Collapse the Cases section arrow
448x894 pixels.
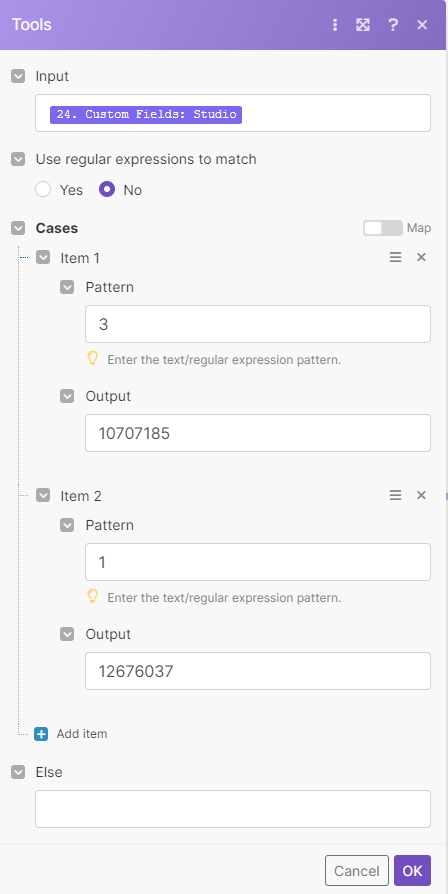pyautogui.click(x=18, y=228)
